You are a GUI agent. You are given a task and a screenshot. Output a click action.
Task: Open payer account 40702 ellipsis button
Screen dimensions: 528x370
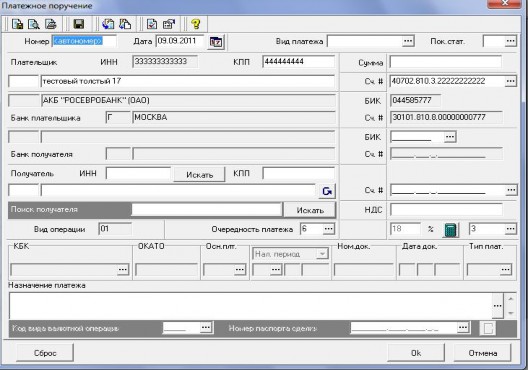pos(510,81)
